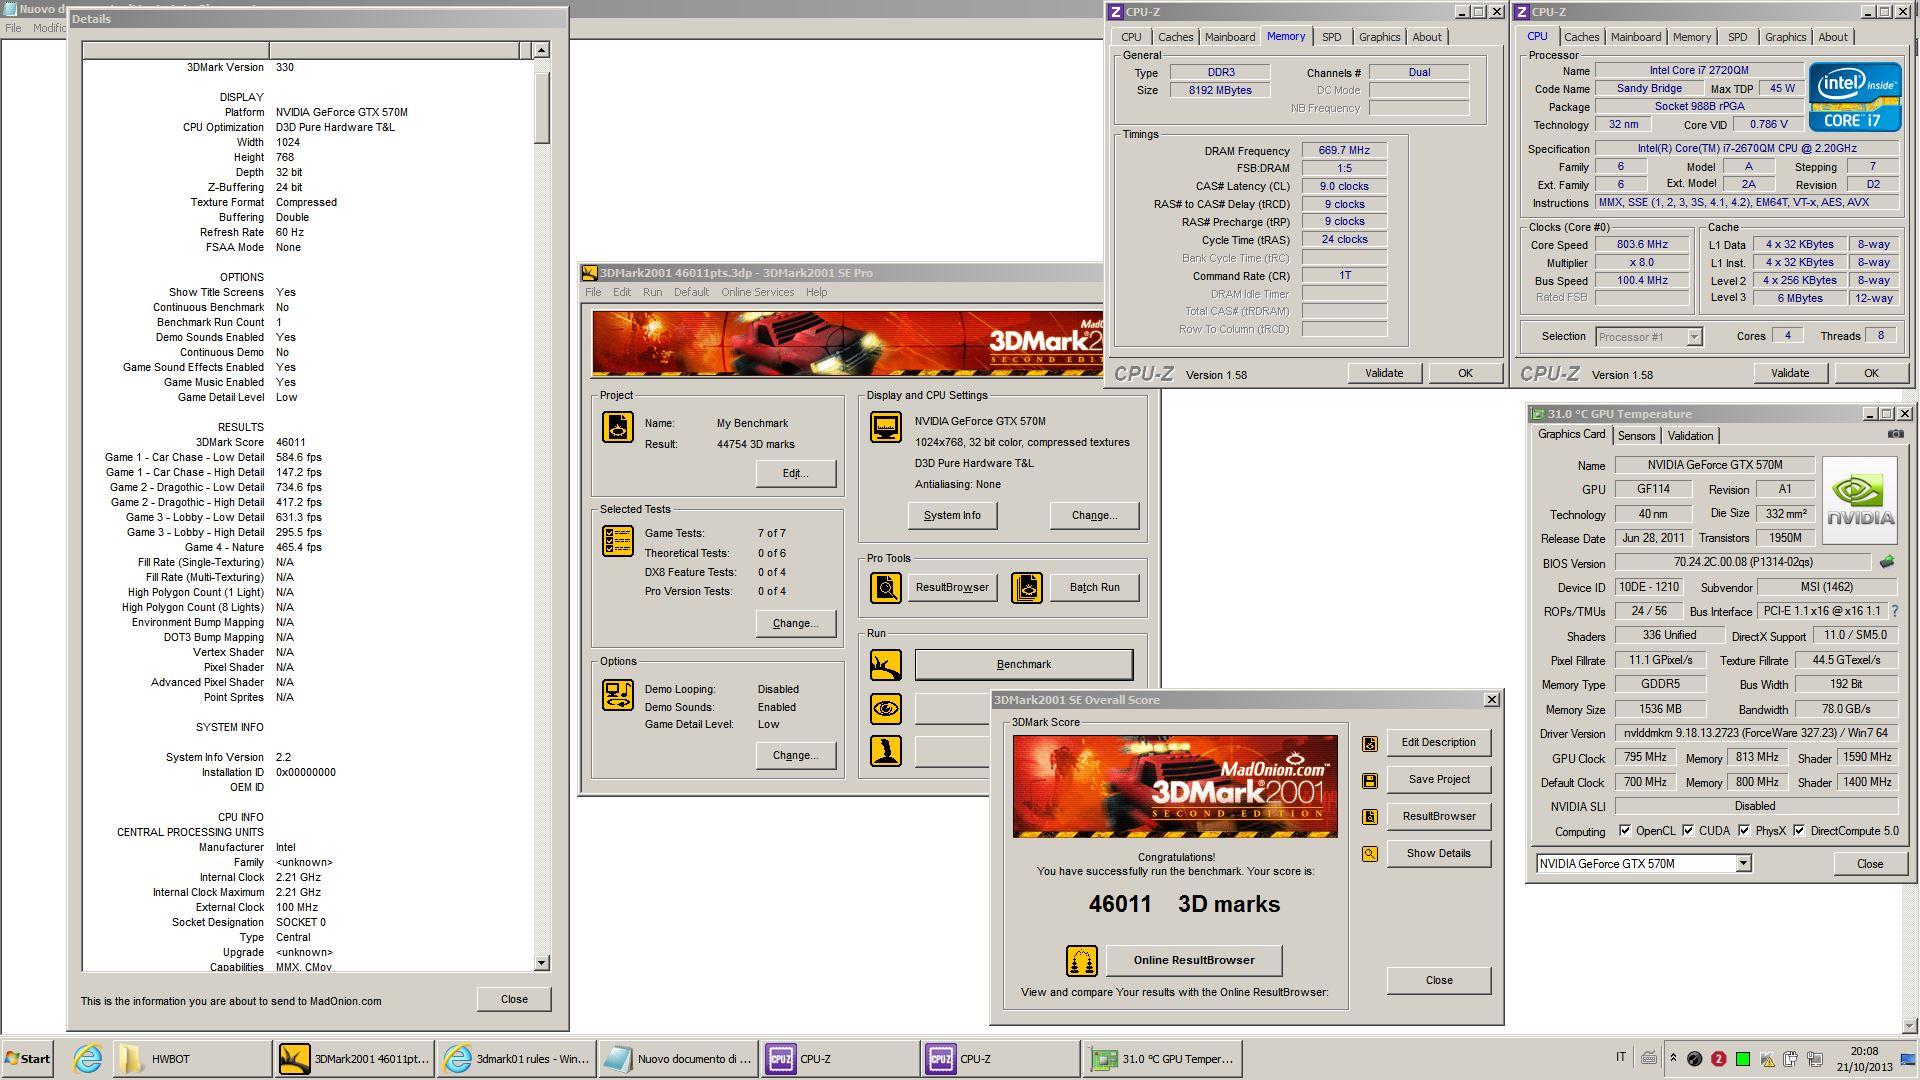
Task: Click OK in the CPU-Z CPU window
Action: pos(1870,373)
